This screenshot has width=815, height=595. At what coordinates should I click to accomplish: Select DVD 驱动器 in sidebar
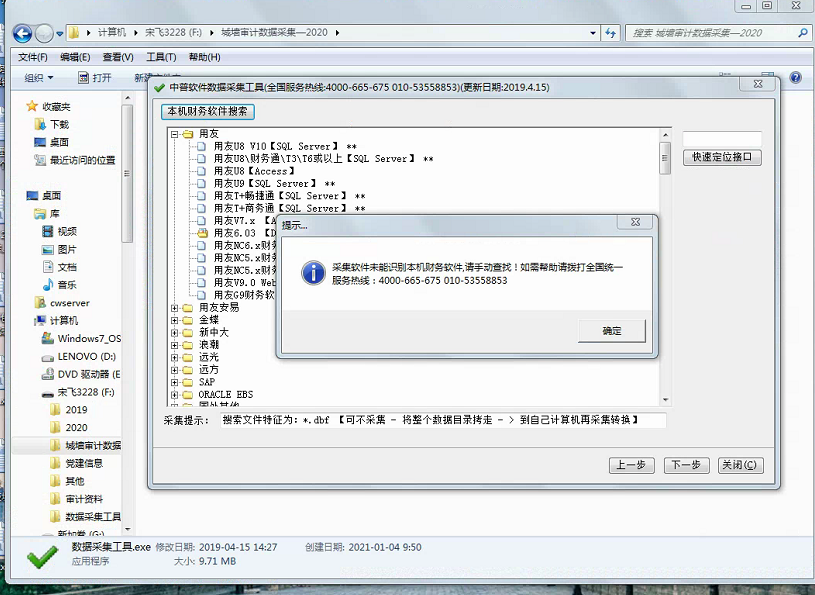click(81, 374)
